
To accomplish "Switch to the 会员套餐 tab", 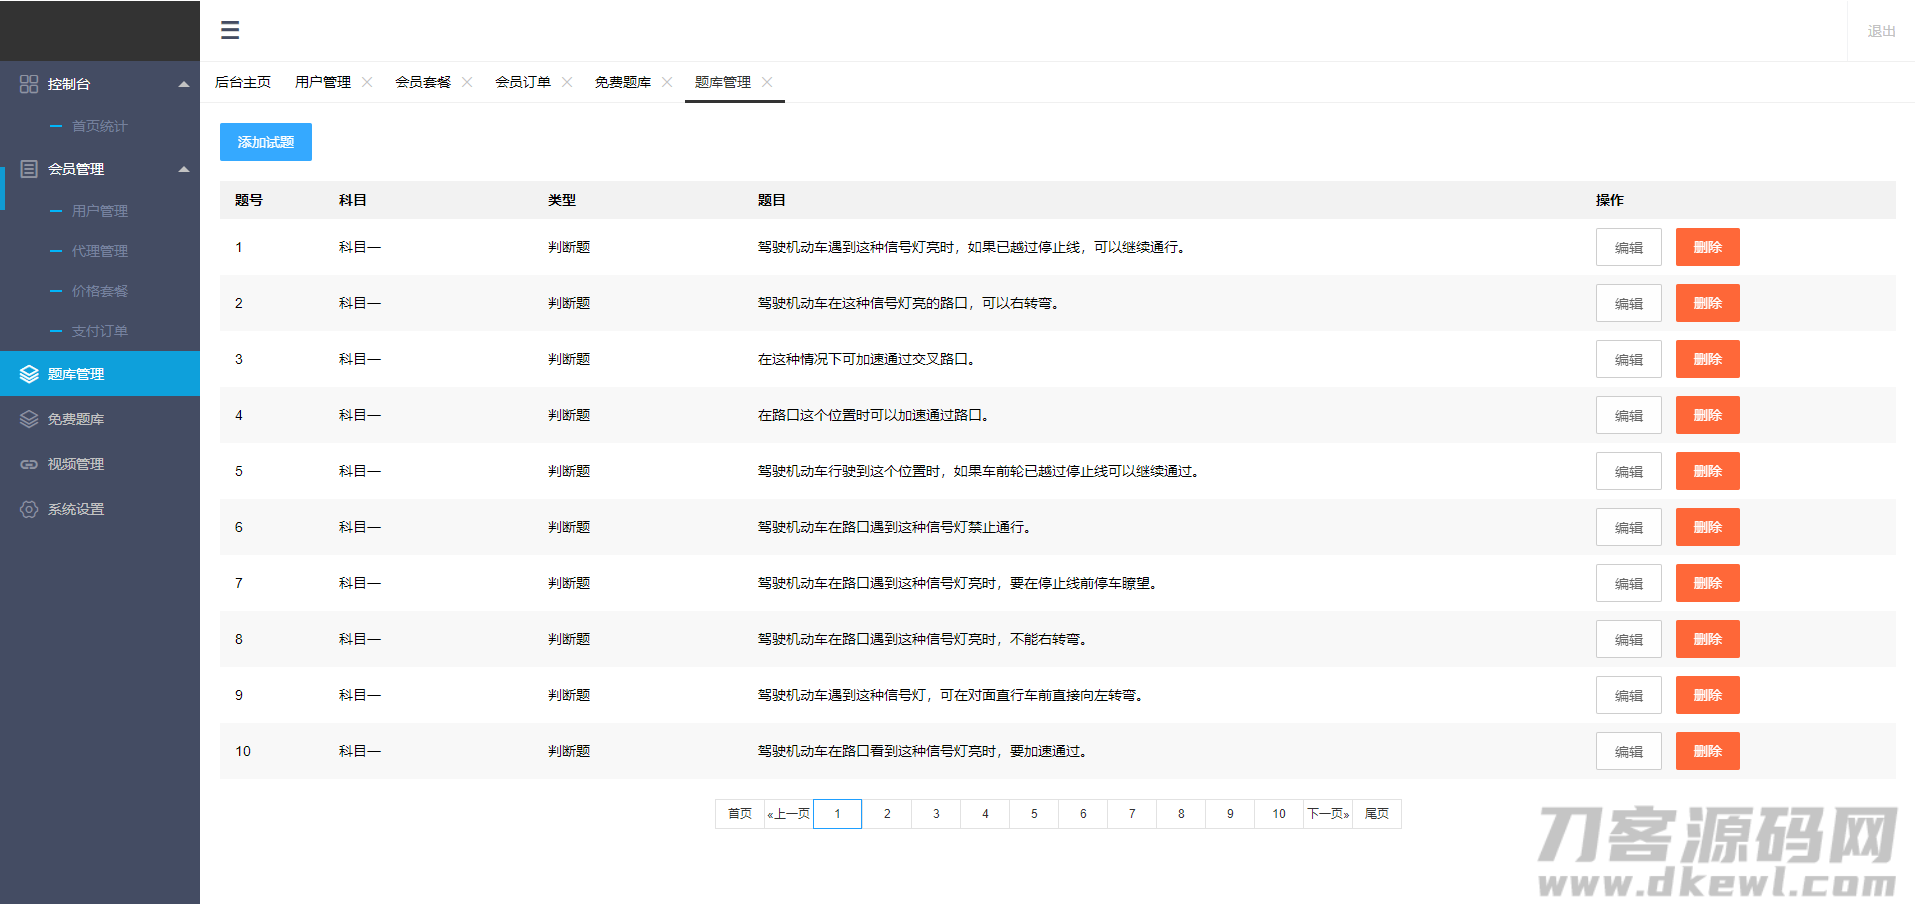I will pyautogui.click(x=423, y=82).
